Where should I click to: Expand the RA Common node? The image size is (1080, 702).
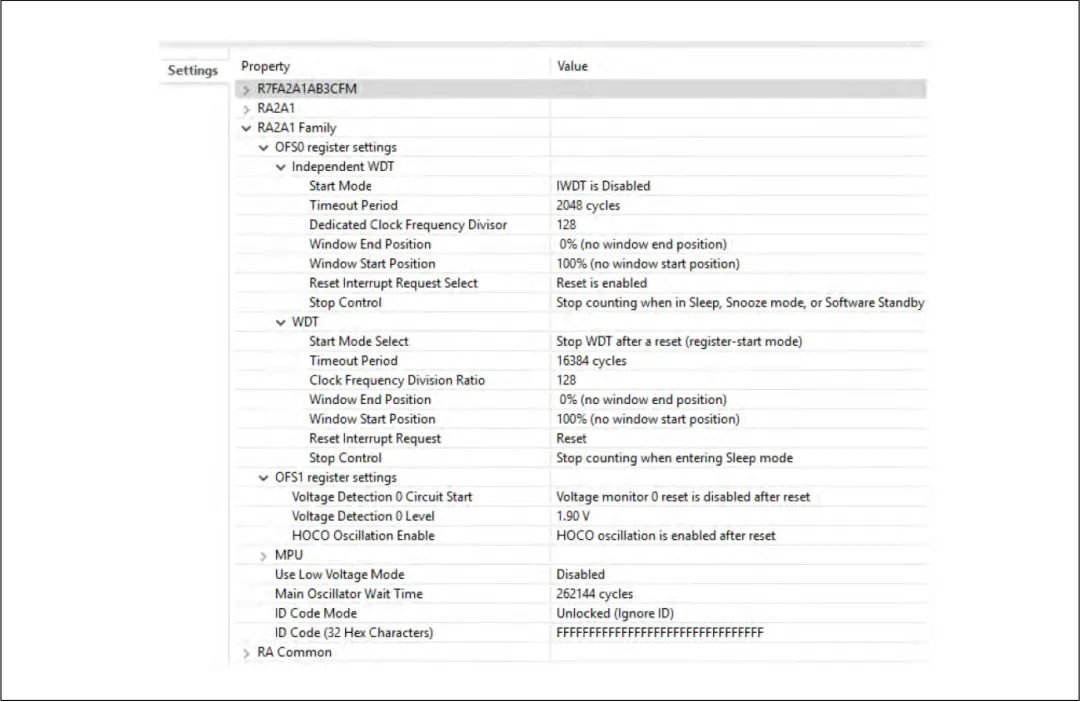[247, 653]
